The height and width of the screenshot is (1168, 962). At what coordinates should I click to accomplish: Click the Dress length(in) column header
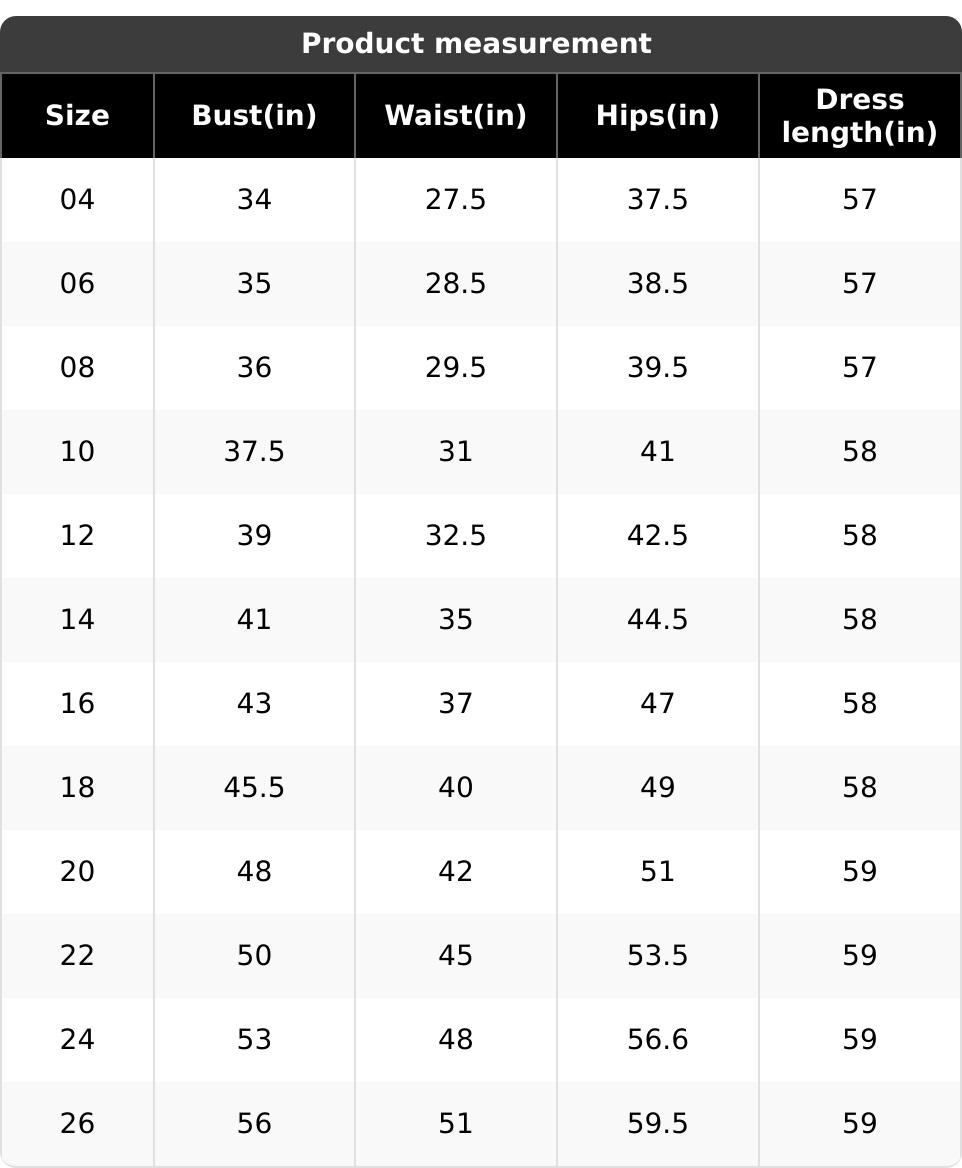pos(859,116)
